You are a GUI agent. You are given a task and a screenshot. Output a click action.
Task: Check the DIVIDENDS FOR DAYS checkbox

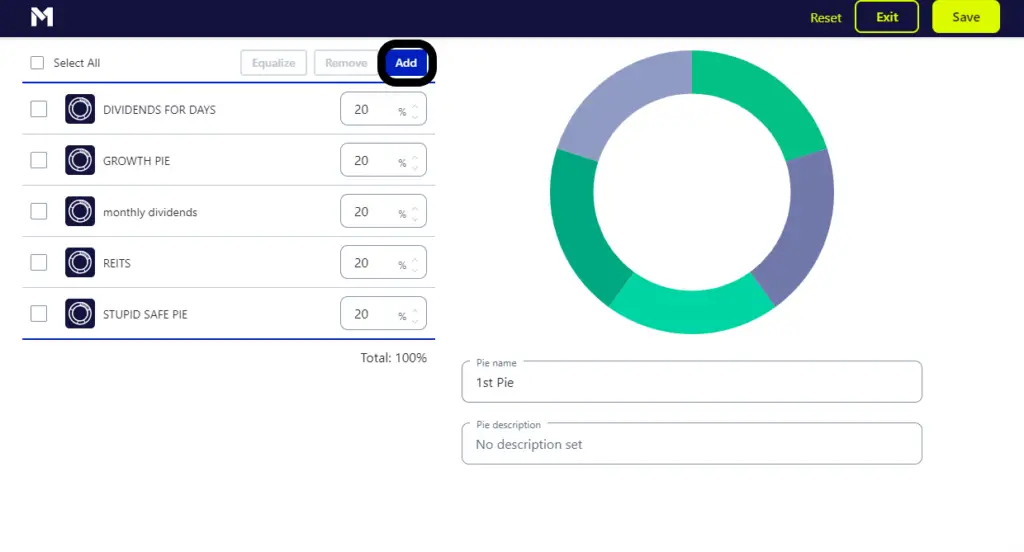[x=39, y=109]
